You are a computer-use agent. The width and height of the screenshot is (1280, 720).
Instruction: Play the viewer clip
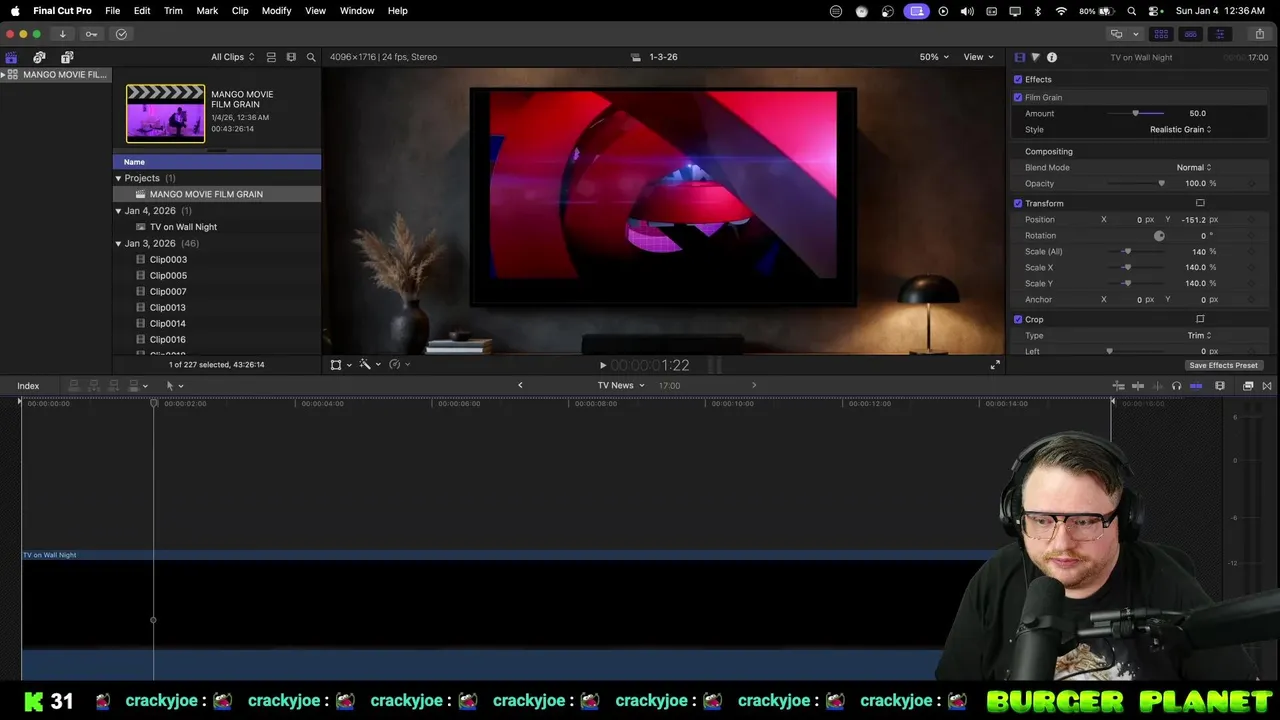602,366
